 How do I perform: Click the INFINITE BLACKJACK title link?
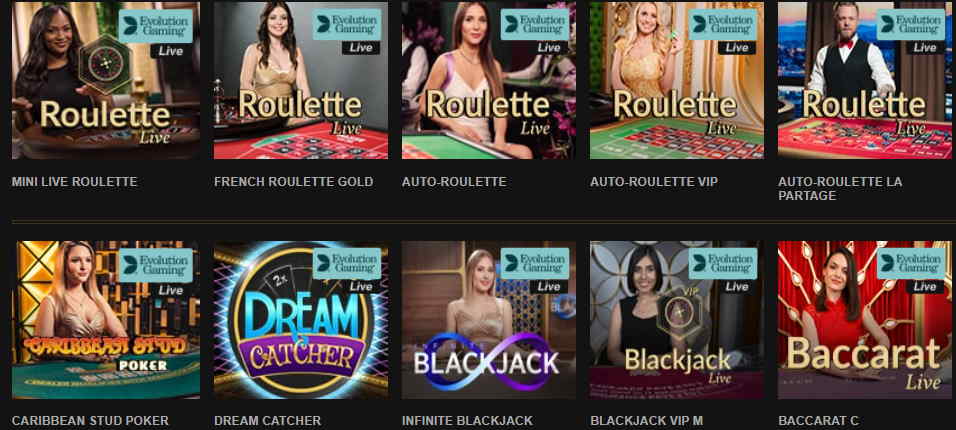[x=468, y=421]
